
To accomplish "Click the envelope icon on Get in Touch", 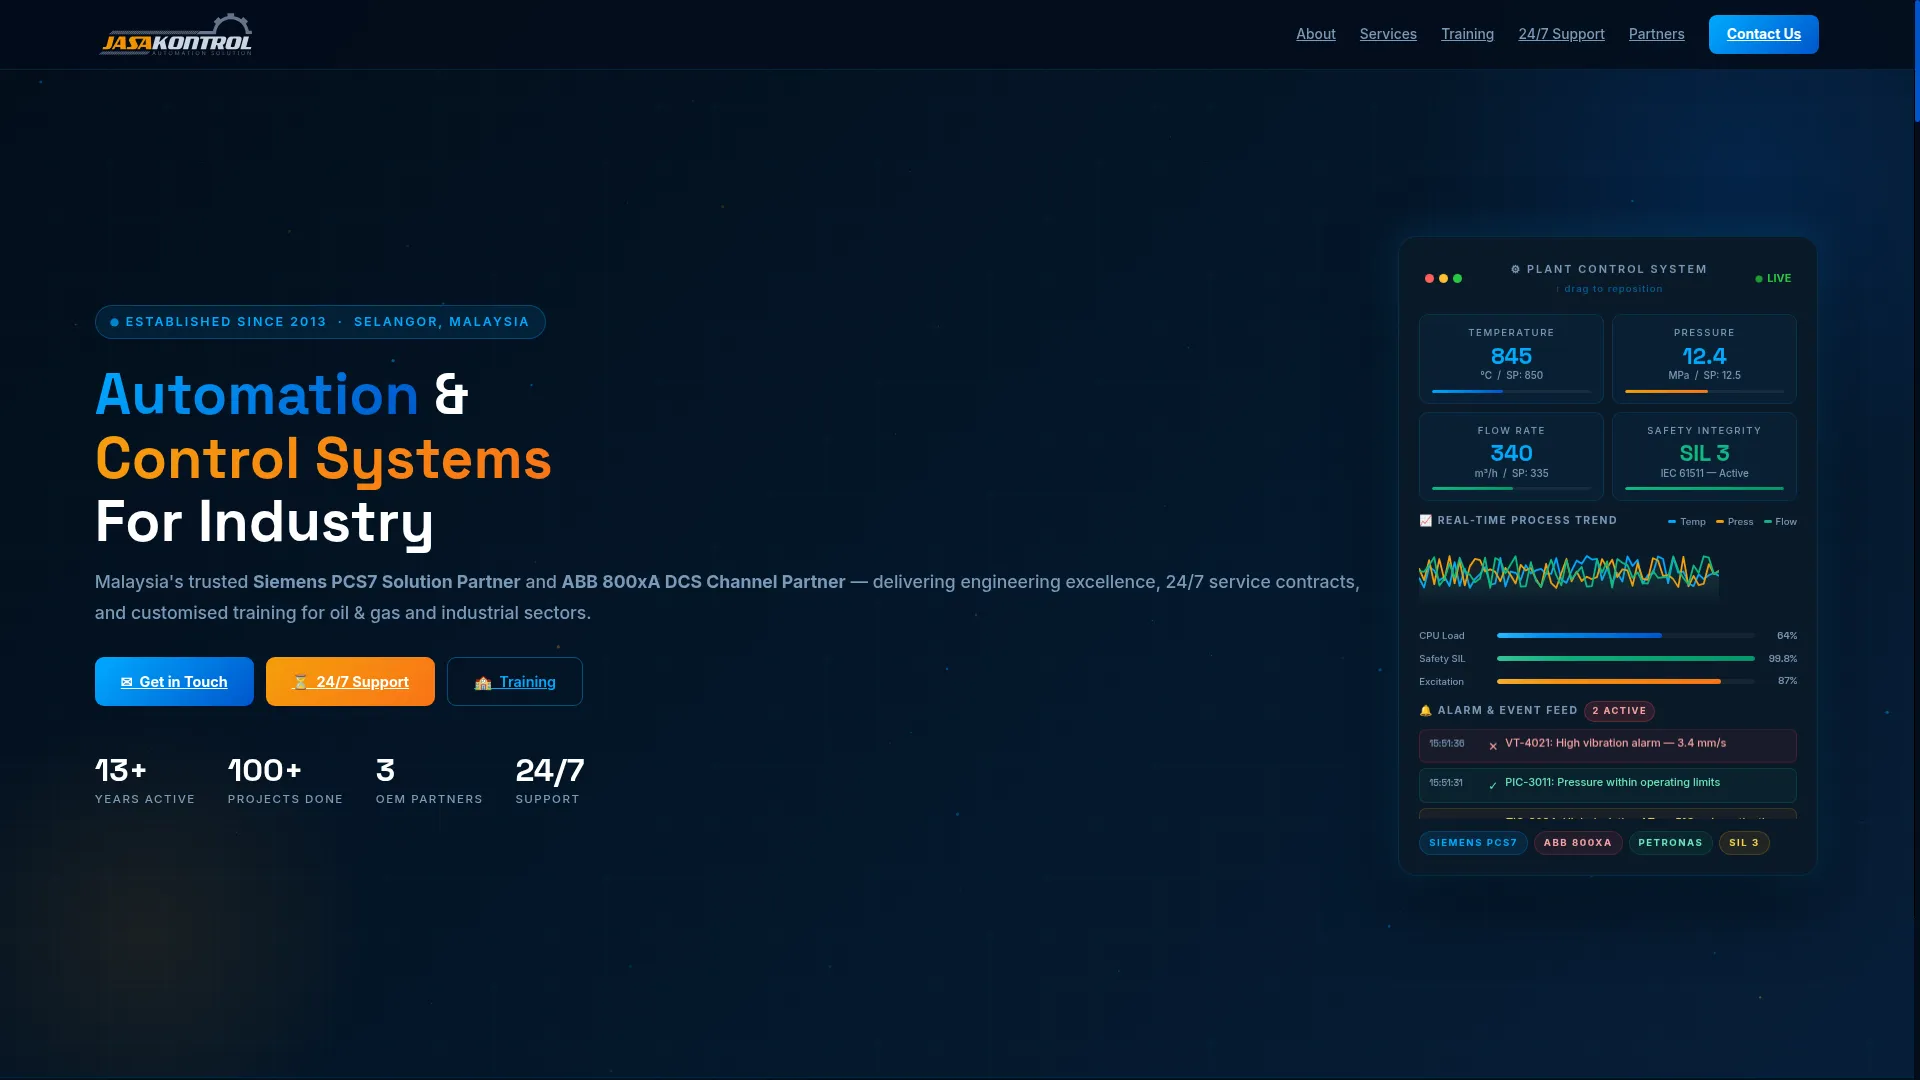I will pyautogui.click(x=127, y=682).
